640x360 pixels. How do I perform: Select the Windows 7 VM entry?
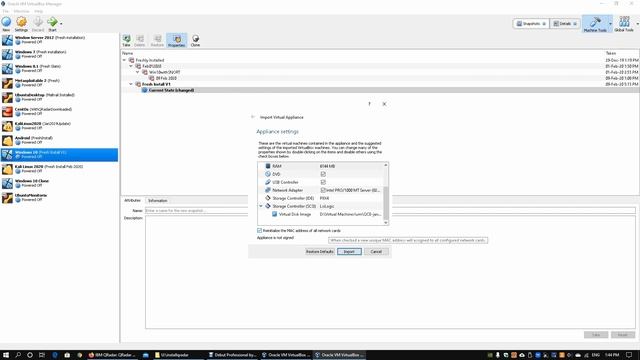coord(59,54)
